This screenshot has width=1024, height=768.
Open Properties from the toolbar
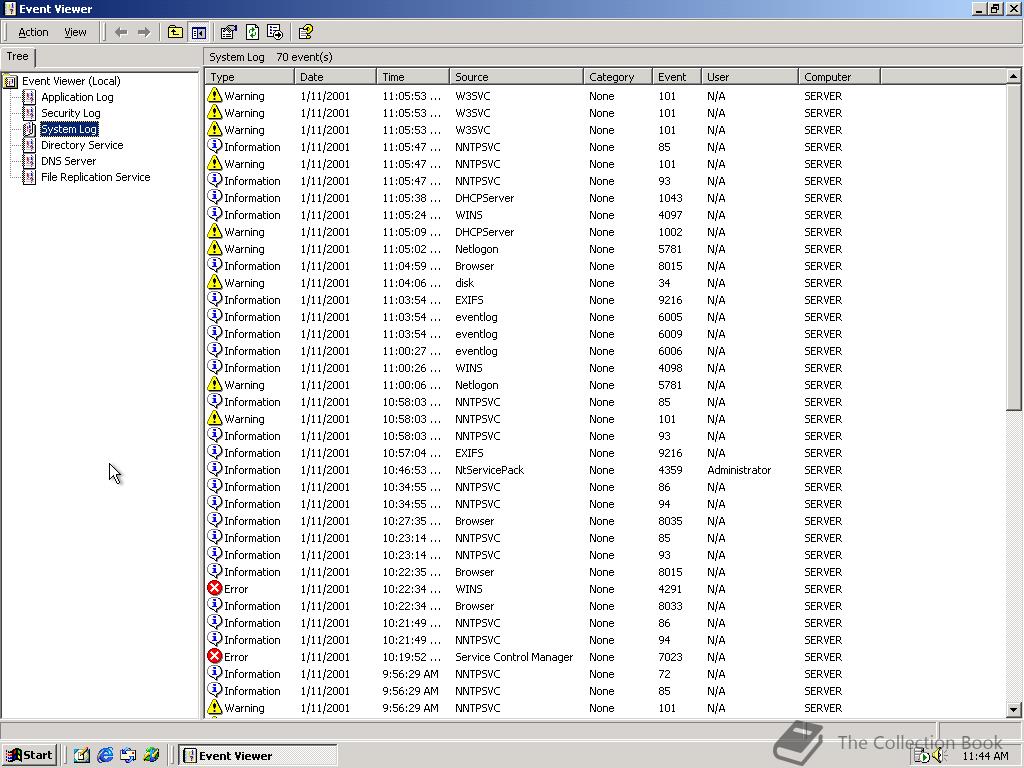click(229, 32)
